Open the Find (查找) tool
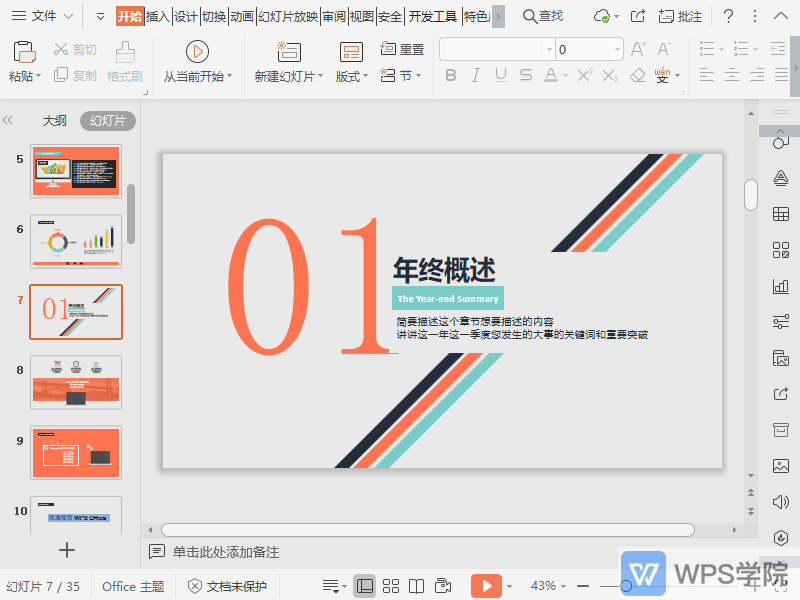 541,16
